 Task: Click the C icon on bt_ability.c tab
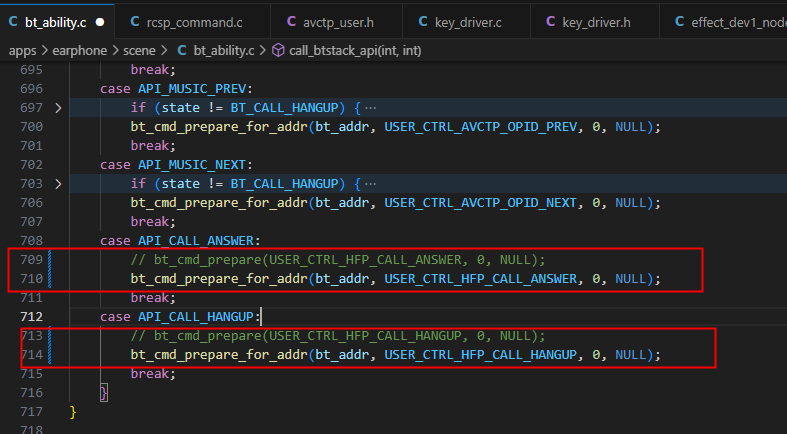click(13, 22)
